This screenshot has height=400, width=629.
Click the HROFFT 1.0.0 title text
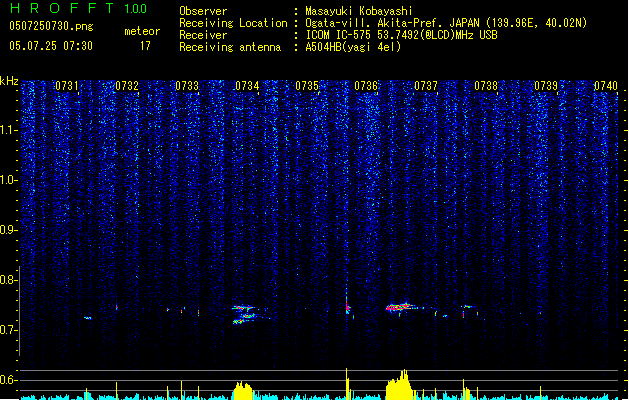(x=78, y=8)
